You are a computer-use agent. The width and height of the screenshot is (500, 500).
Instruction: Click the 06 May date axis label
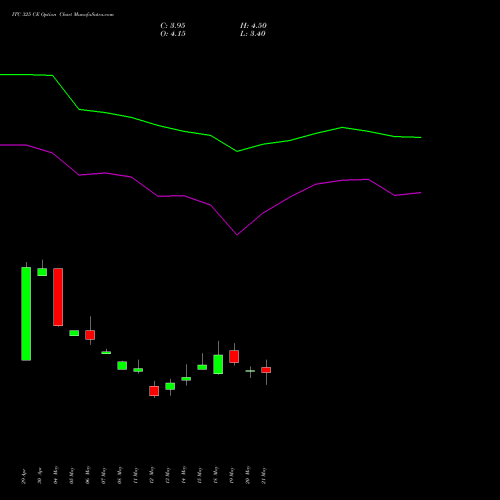88,475
